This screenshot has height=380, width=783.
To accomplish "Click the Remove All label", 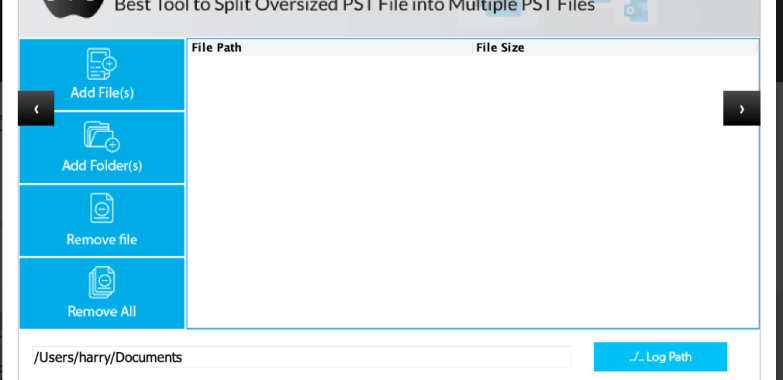I will (x=102, y=312).
